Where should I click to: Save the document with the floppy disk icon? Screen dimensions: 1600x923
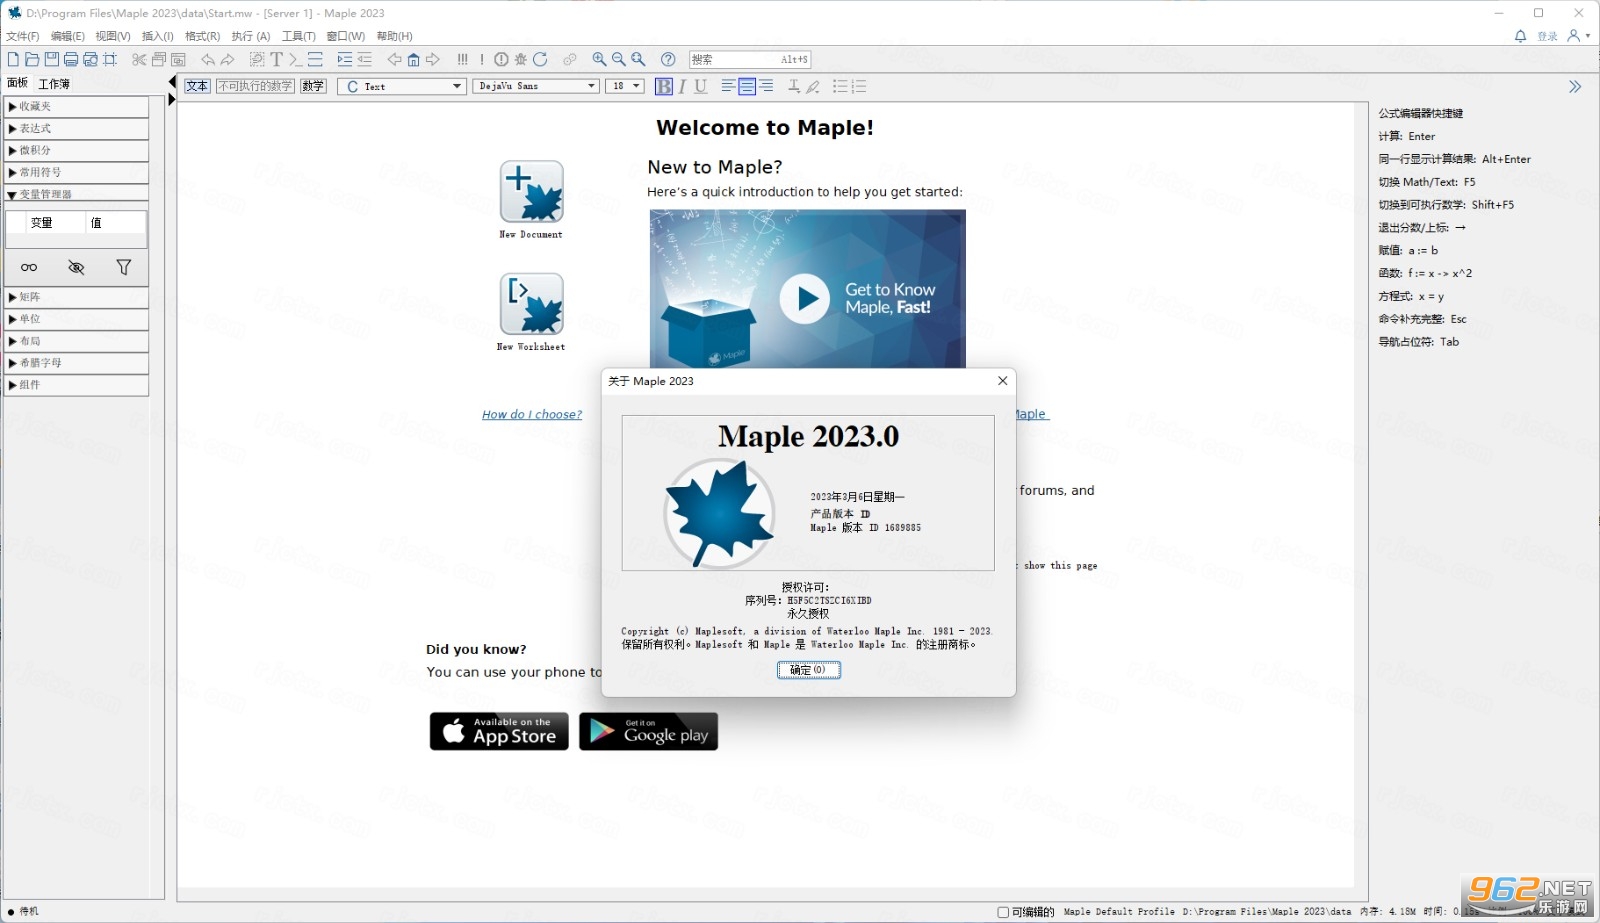51,60
